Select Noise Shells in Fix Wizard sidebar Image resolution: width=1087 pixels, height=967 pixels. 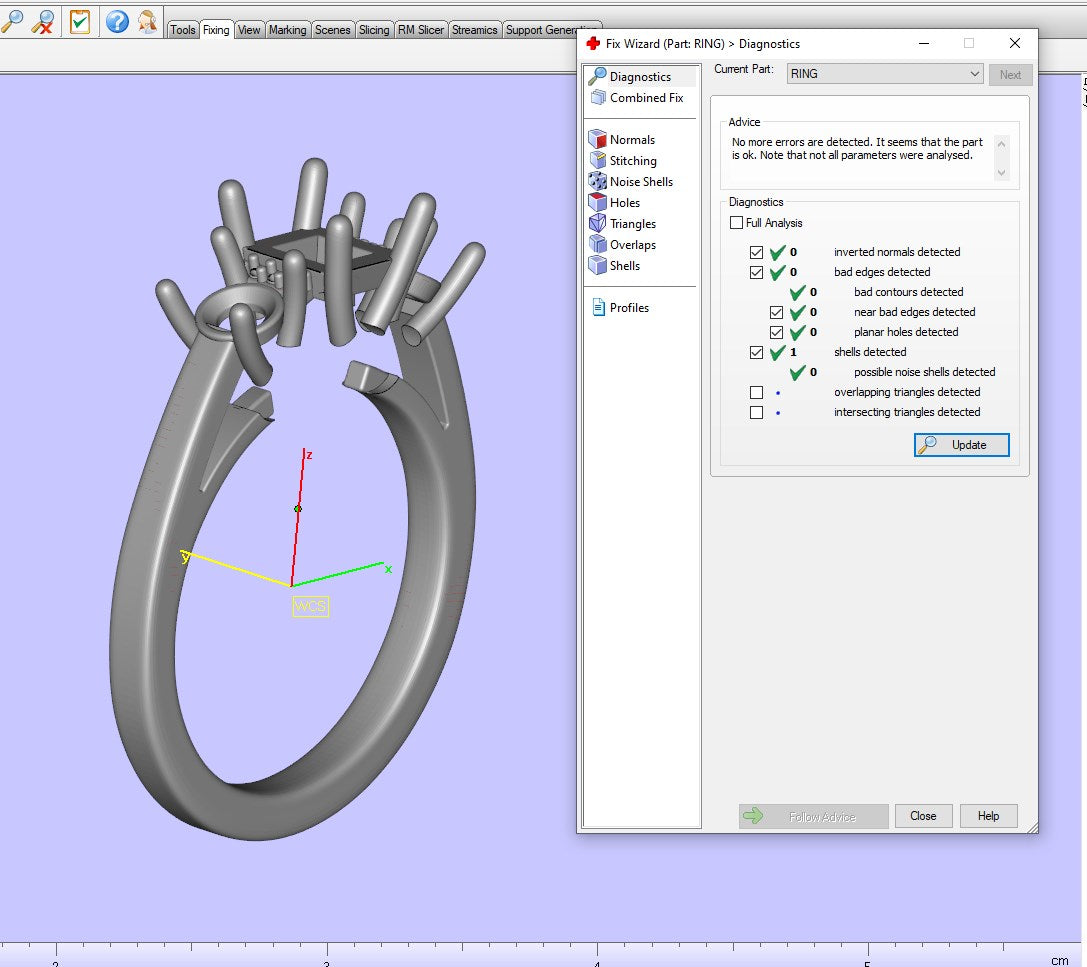click(x=640, y=182)
